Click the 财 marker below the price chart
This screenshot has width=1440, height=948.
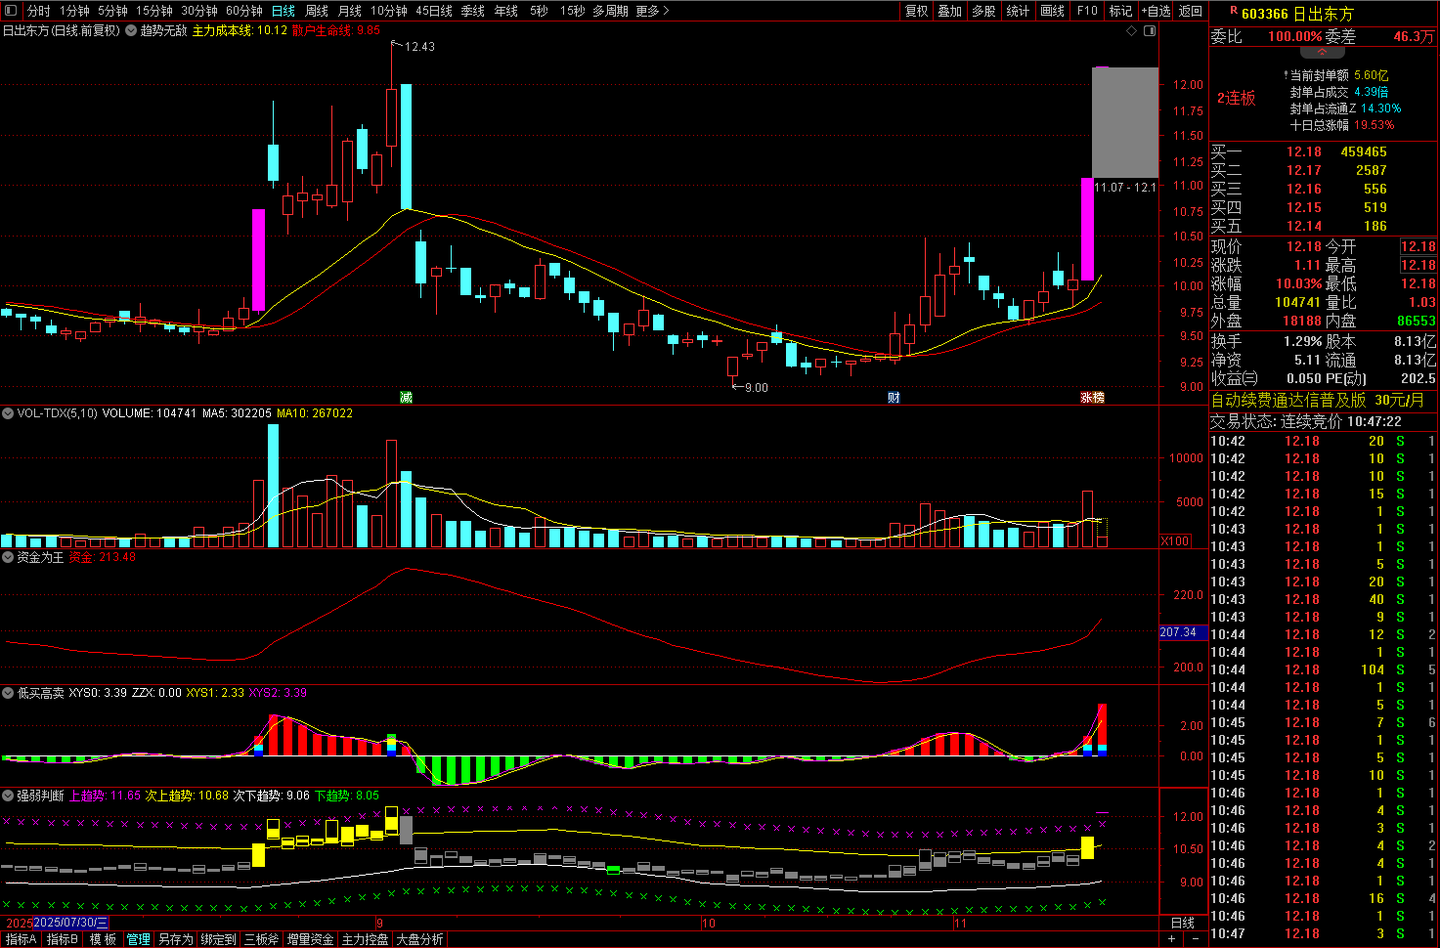894,397
